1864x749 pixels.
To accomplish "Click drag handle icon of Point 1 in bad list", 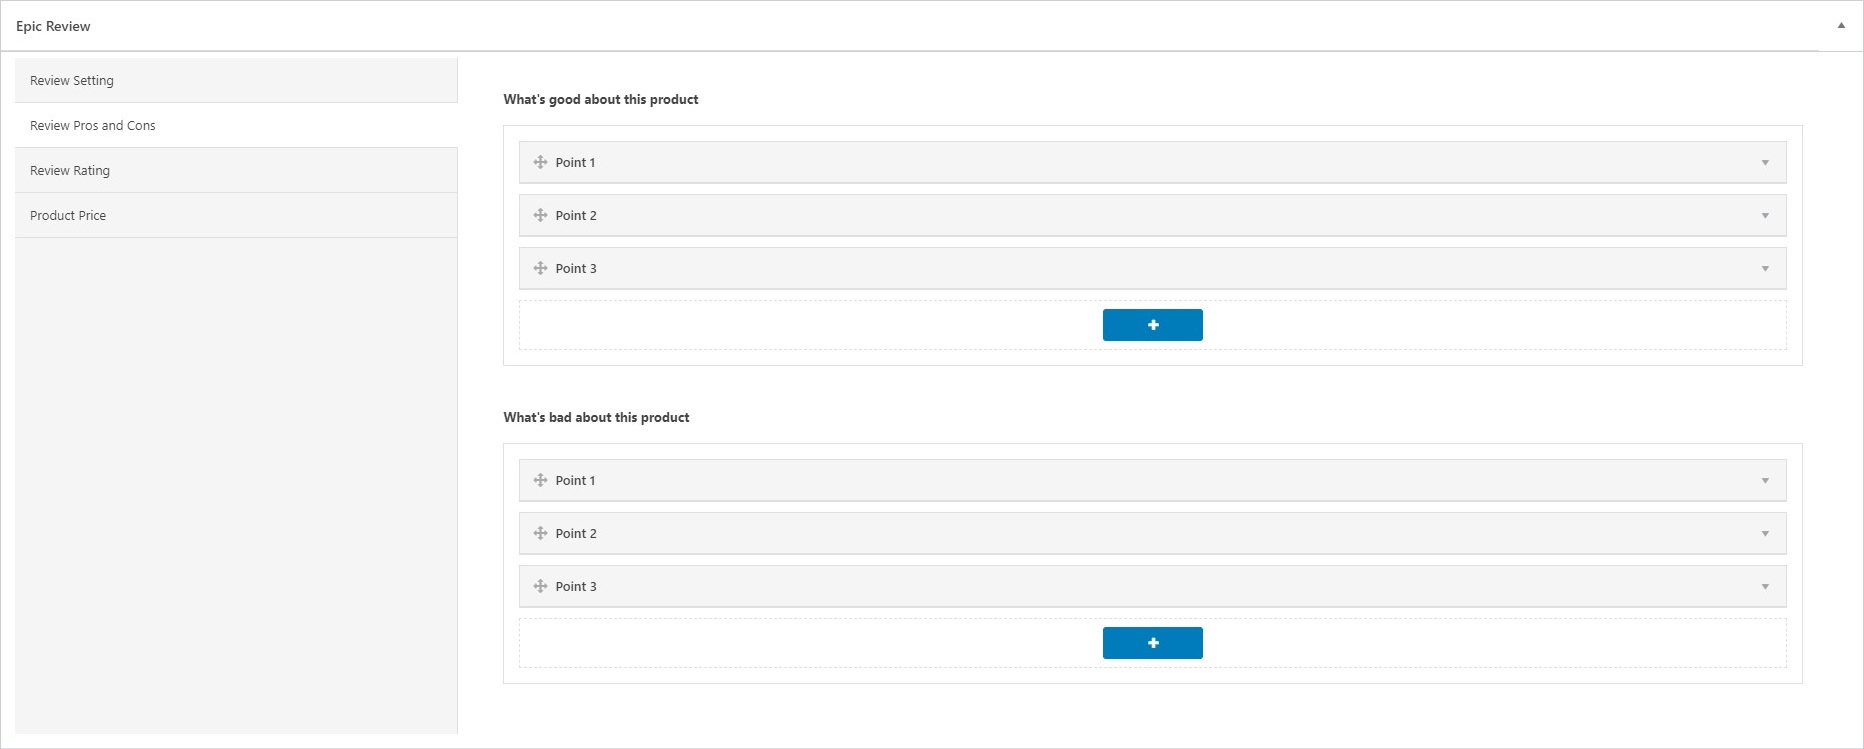I will tap(540, 480).
